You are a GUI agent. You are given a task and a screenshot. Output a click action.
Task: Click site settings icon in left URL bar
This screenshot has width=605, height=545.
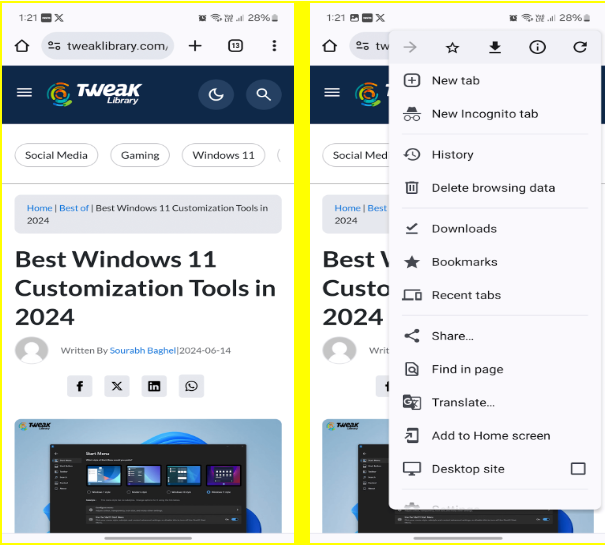coord(54,46)
